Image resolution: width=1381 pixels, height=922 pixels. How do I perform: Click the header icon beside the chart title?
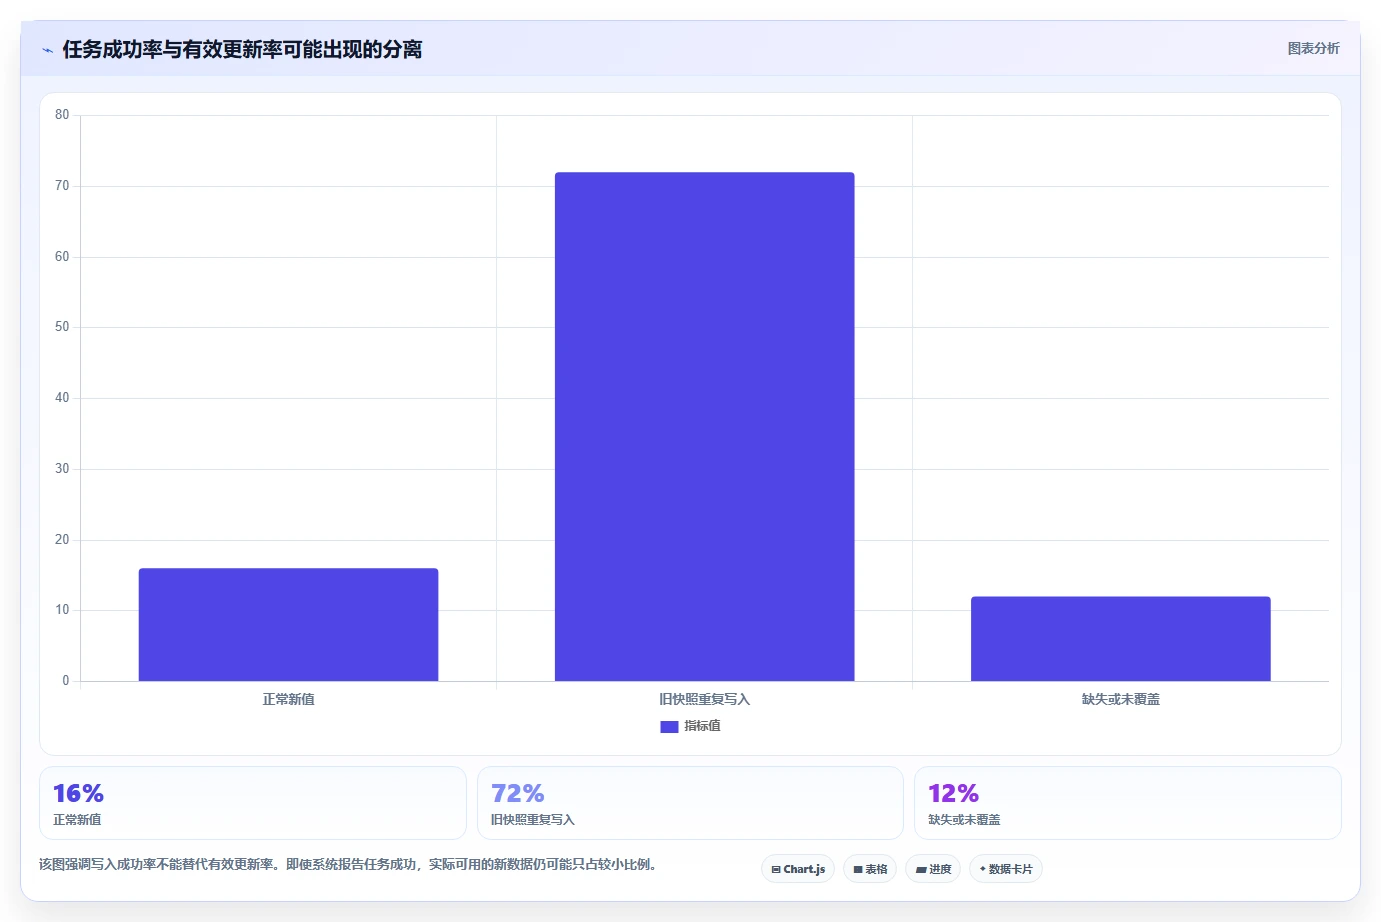(x=47, y=50)
